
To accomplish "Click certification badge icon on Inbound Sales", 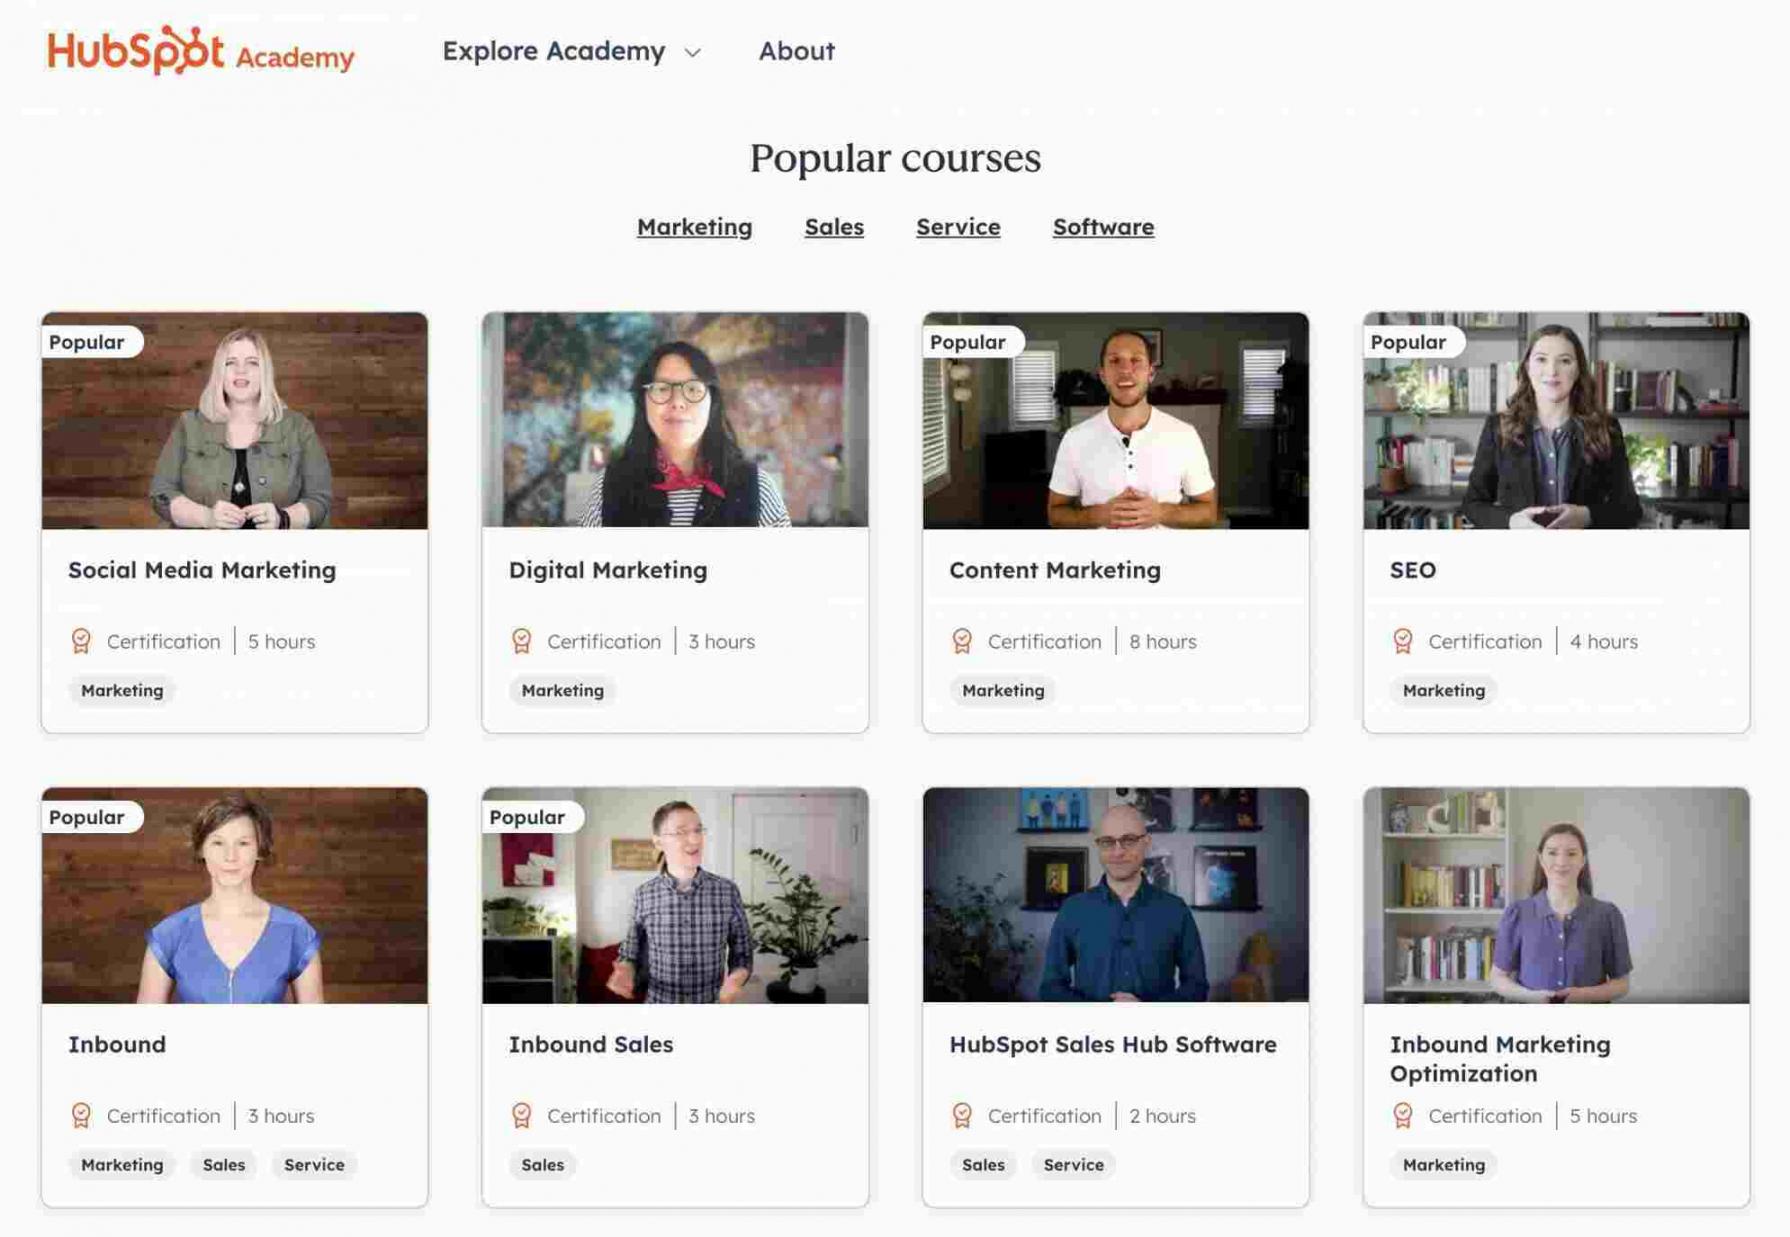I will click(x=522, y=1115).
